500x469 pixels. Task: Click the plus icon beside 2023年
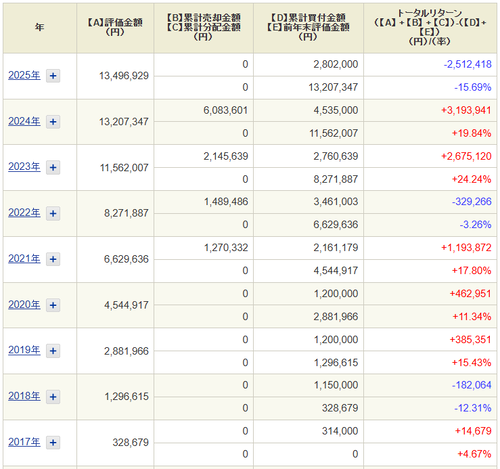(53, 167)
